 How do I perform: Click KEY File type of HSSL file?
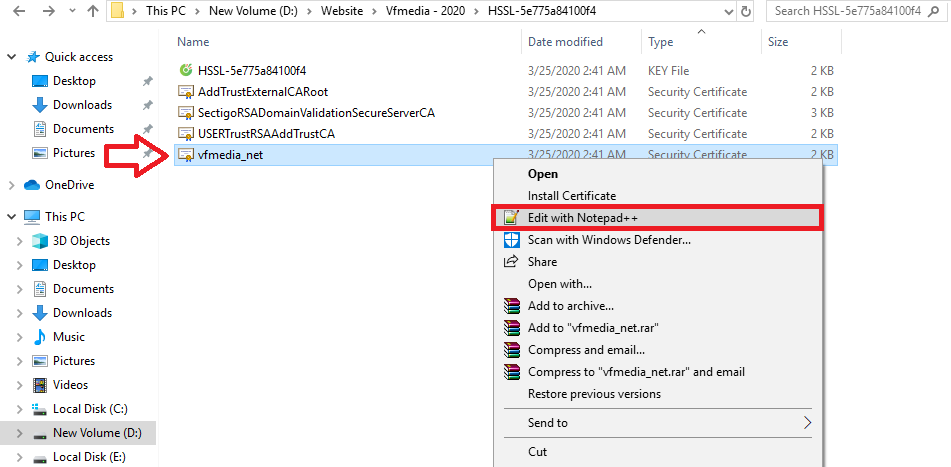coord(668,71)
